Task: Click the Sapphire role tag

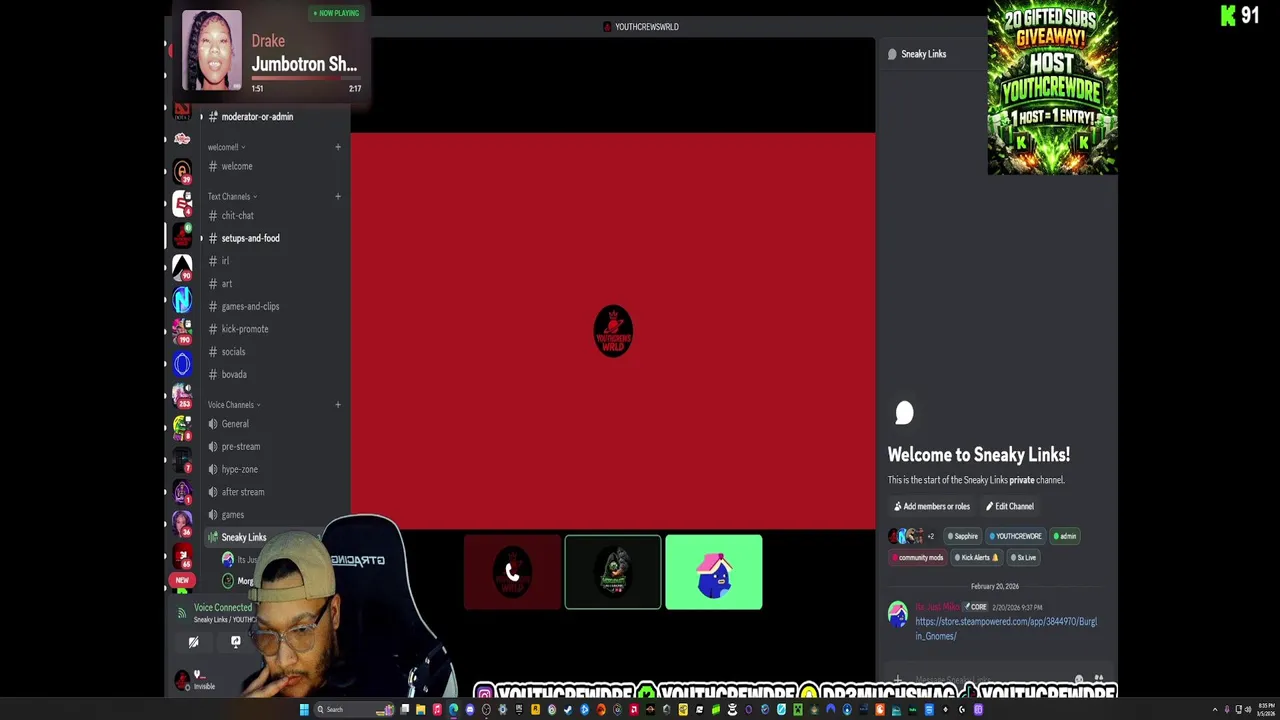Action: click(963, 536)
